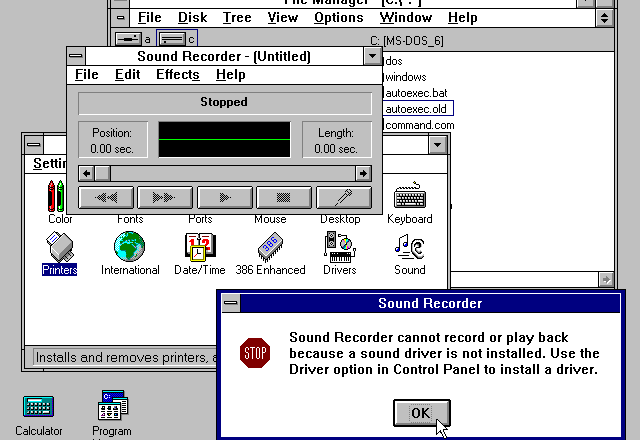Click the Ports label in Control Panel
Viewport: 640px width, 440px height.
pos(200,219)
